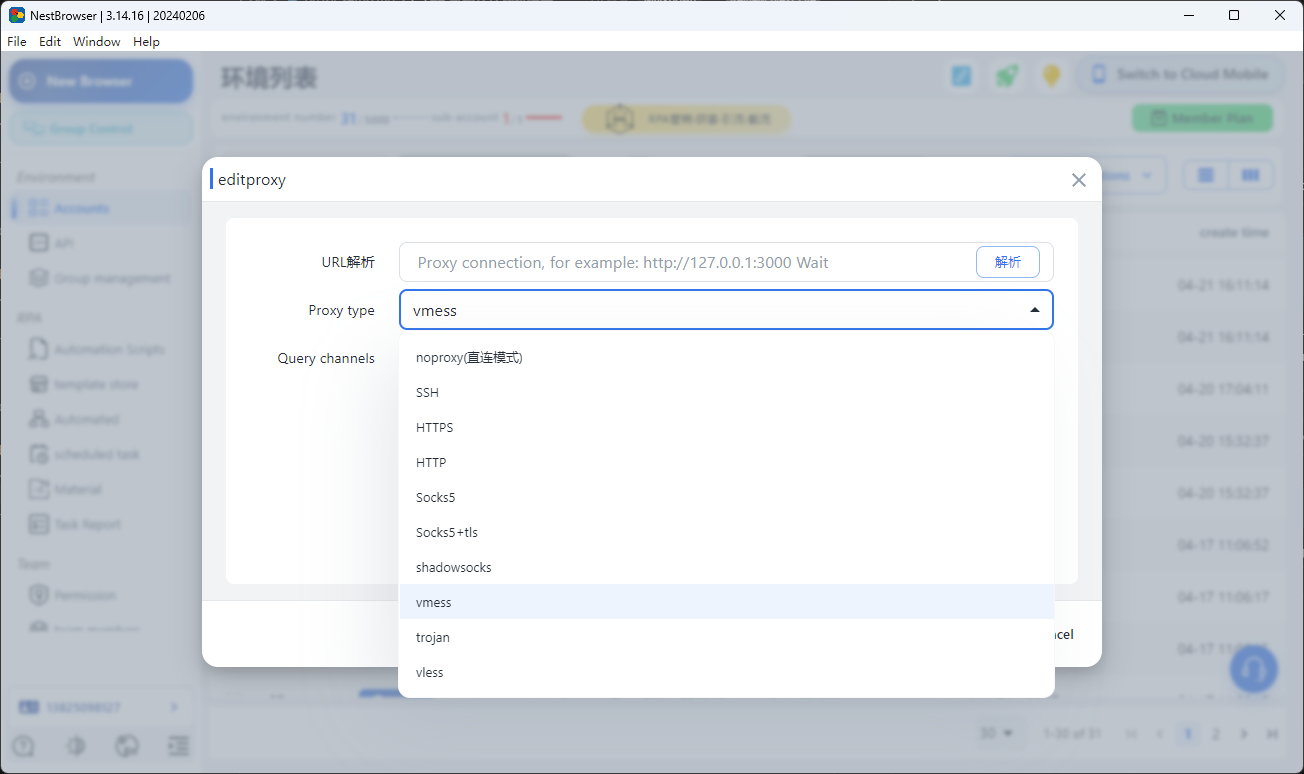The height and width of the screenshot is (774, 1304).
Task: Click the blue pencil edit icon in header
Action: point(961,74)
